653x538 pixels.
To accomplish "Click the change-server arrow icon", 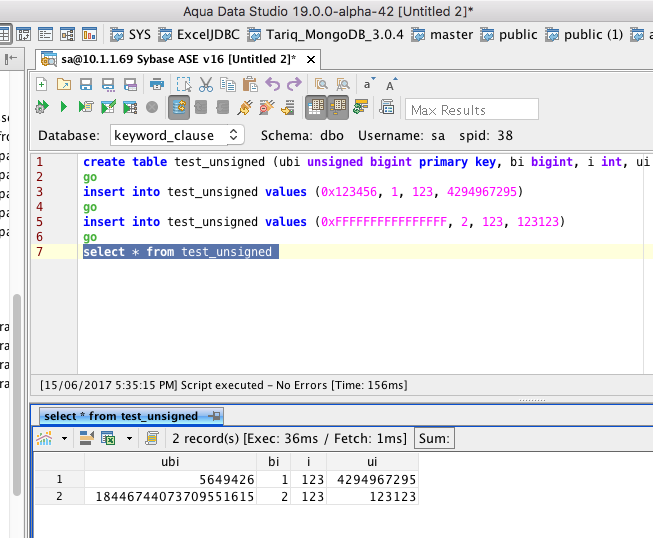I will tap(288, 107).
